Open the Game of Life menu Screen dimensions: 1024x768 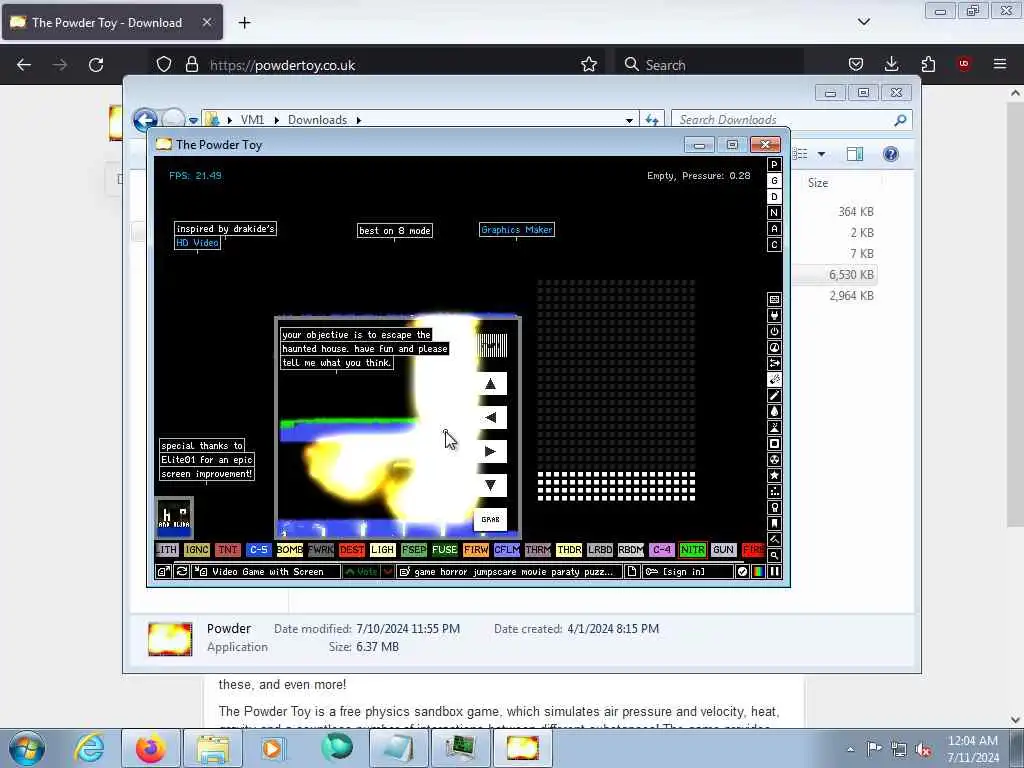pyautogui.click(x=774, y=491)
